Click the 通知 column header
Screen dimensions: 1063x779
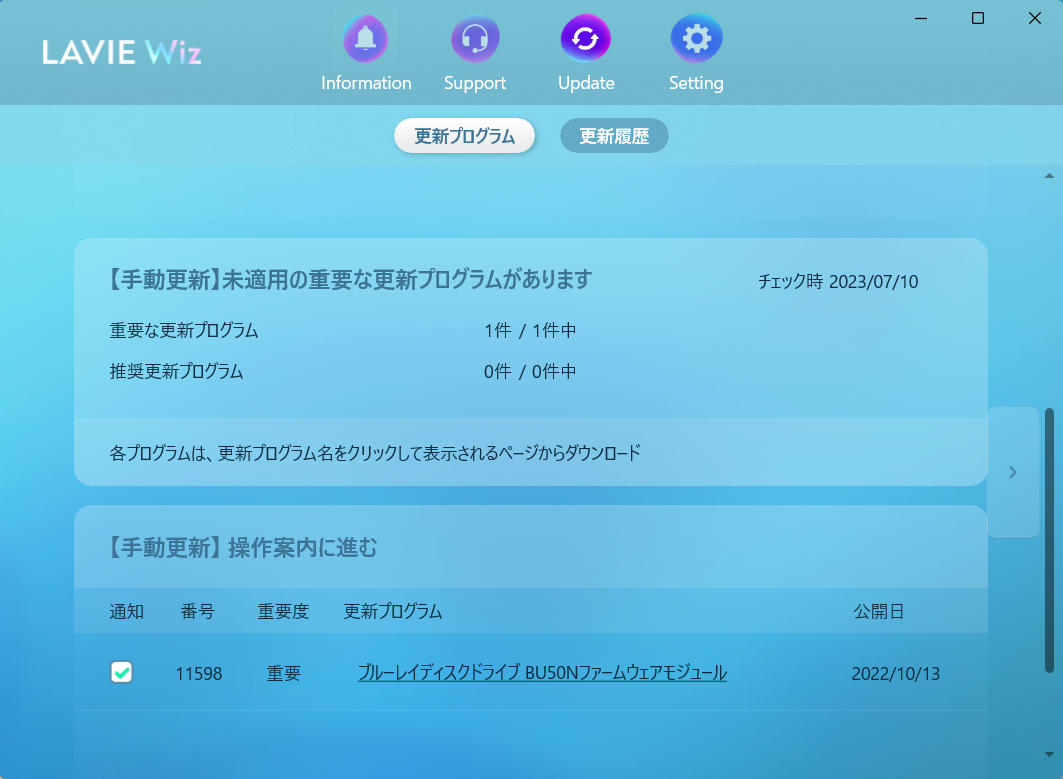click(x=127, y=612)
